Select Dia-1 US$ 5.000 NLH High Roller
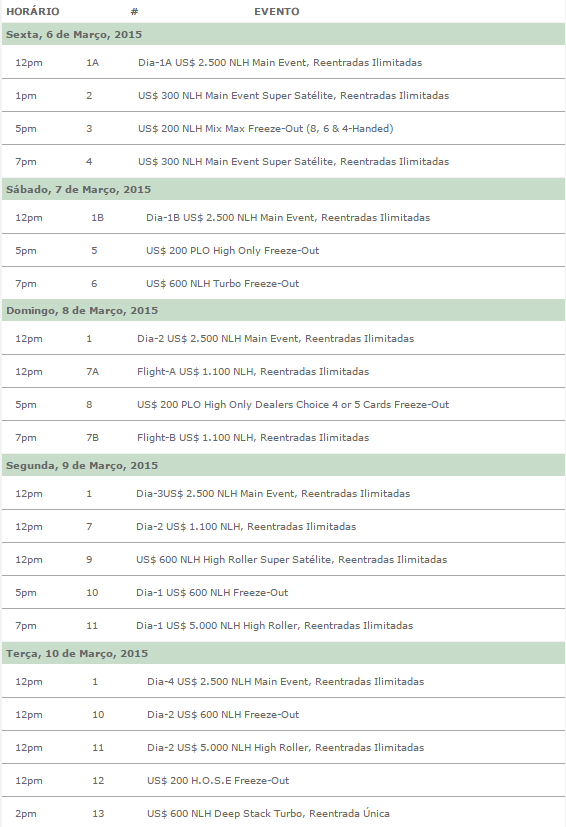 [x=274, y=626]
